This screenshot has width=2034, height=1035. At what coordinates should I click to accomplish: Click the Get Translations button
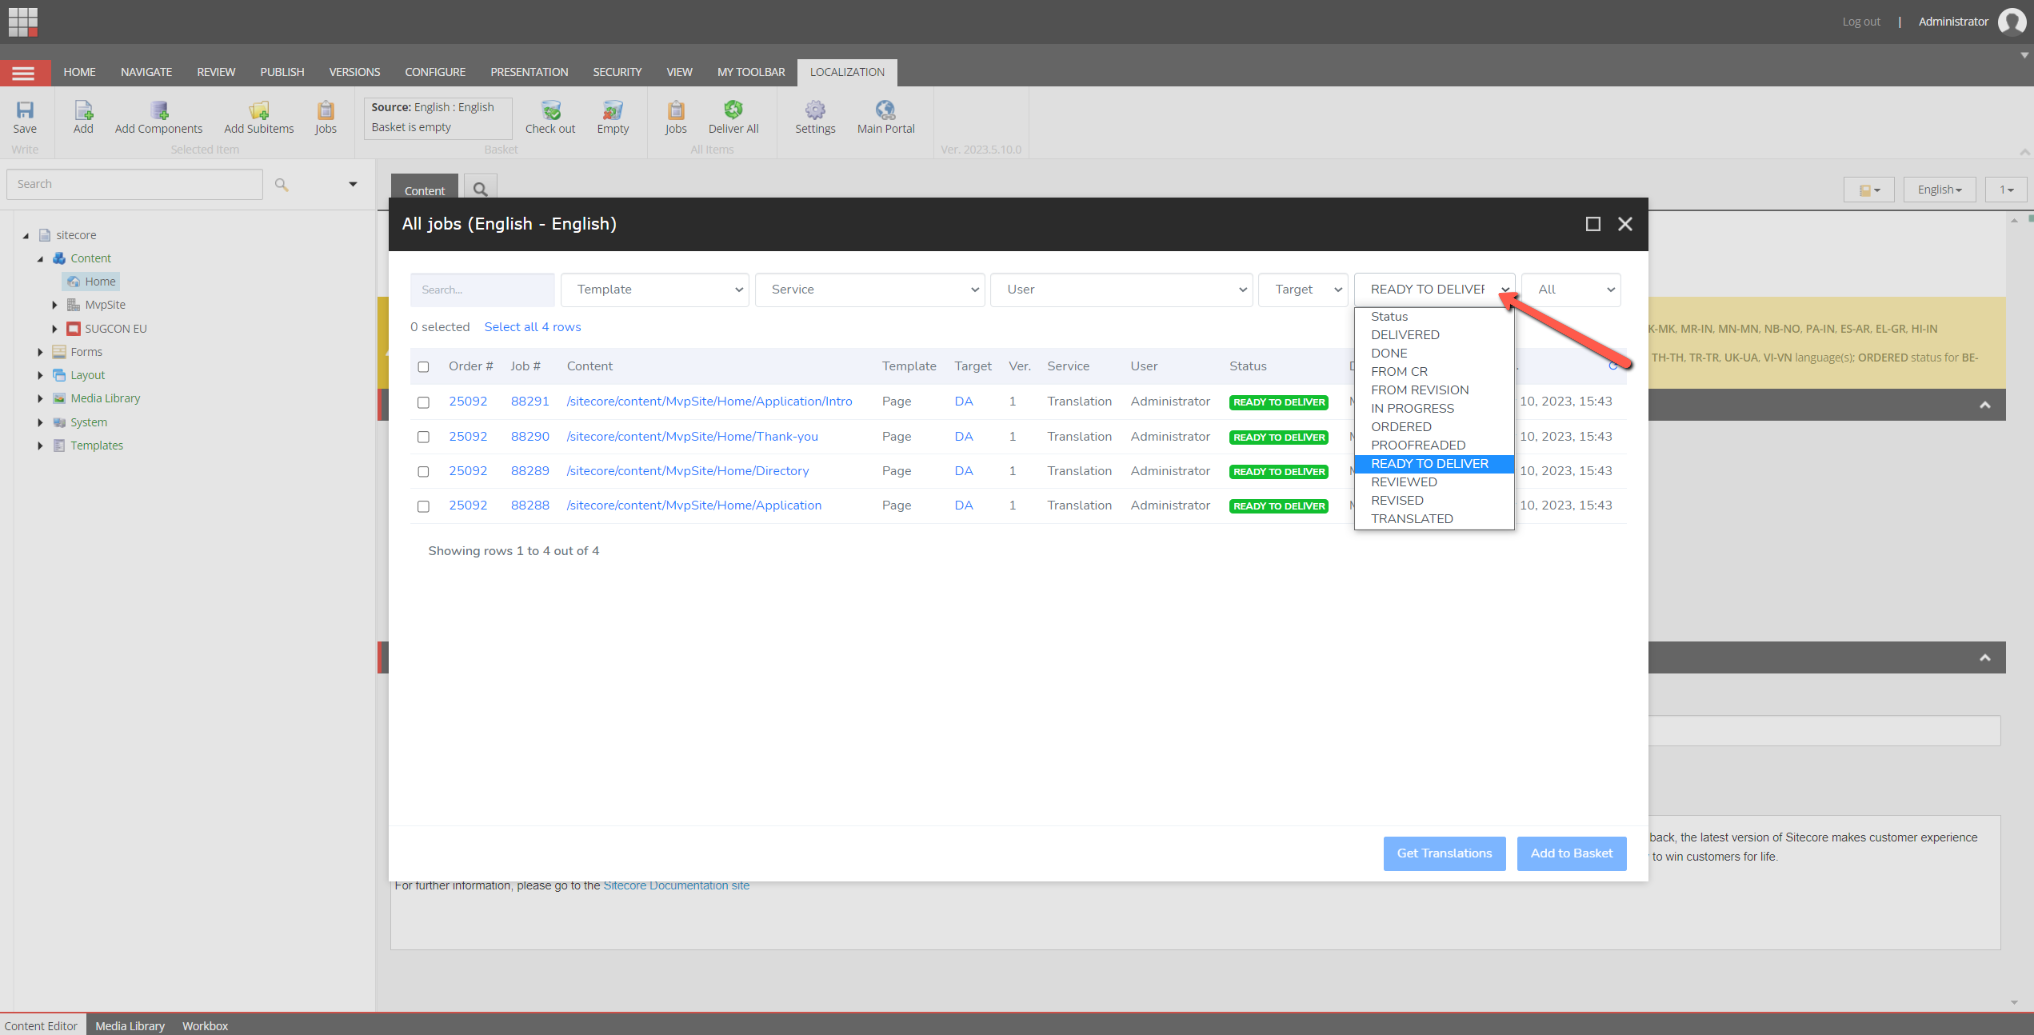tap(1444, 853)
